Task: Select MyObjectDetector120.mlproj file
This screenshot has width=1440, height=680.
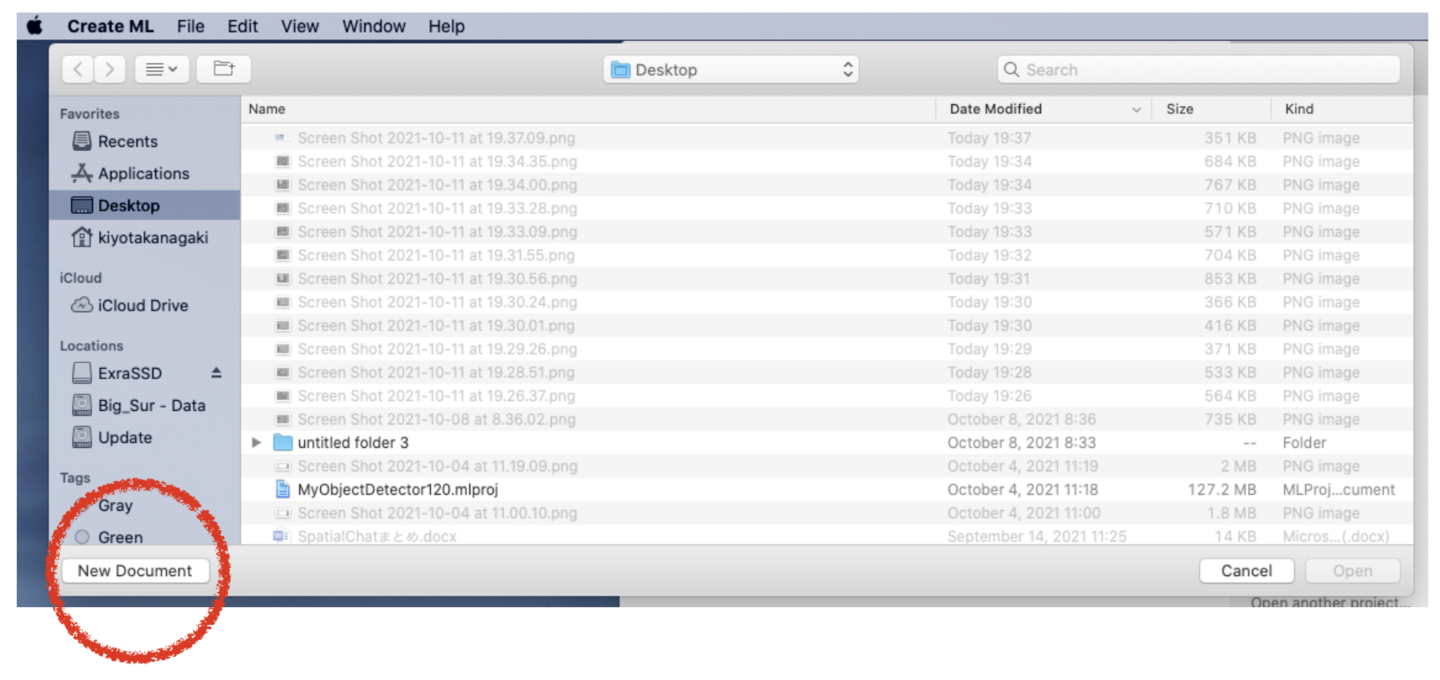Action: [397, 489]
